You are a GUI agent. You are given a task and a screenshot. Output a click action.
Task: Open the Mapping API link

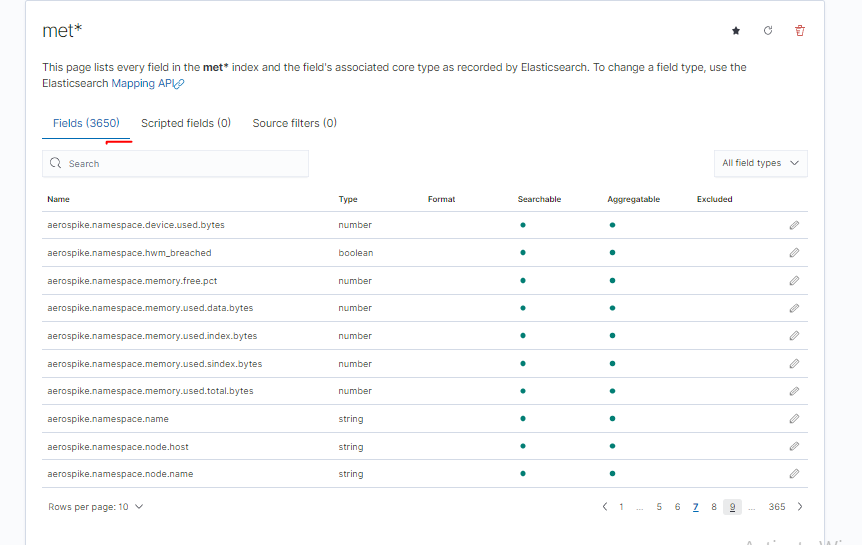pos(147,84)
